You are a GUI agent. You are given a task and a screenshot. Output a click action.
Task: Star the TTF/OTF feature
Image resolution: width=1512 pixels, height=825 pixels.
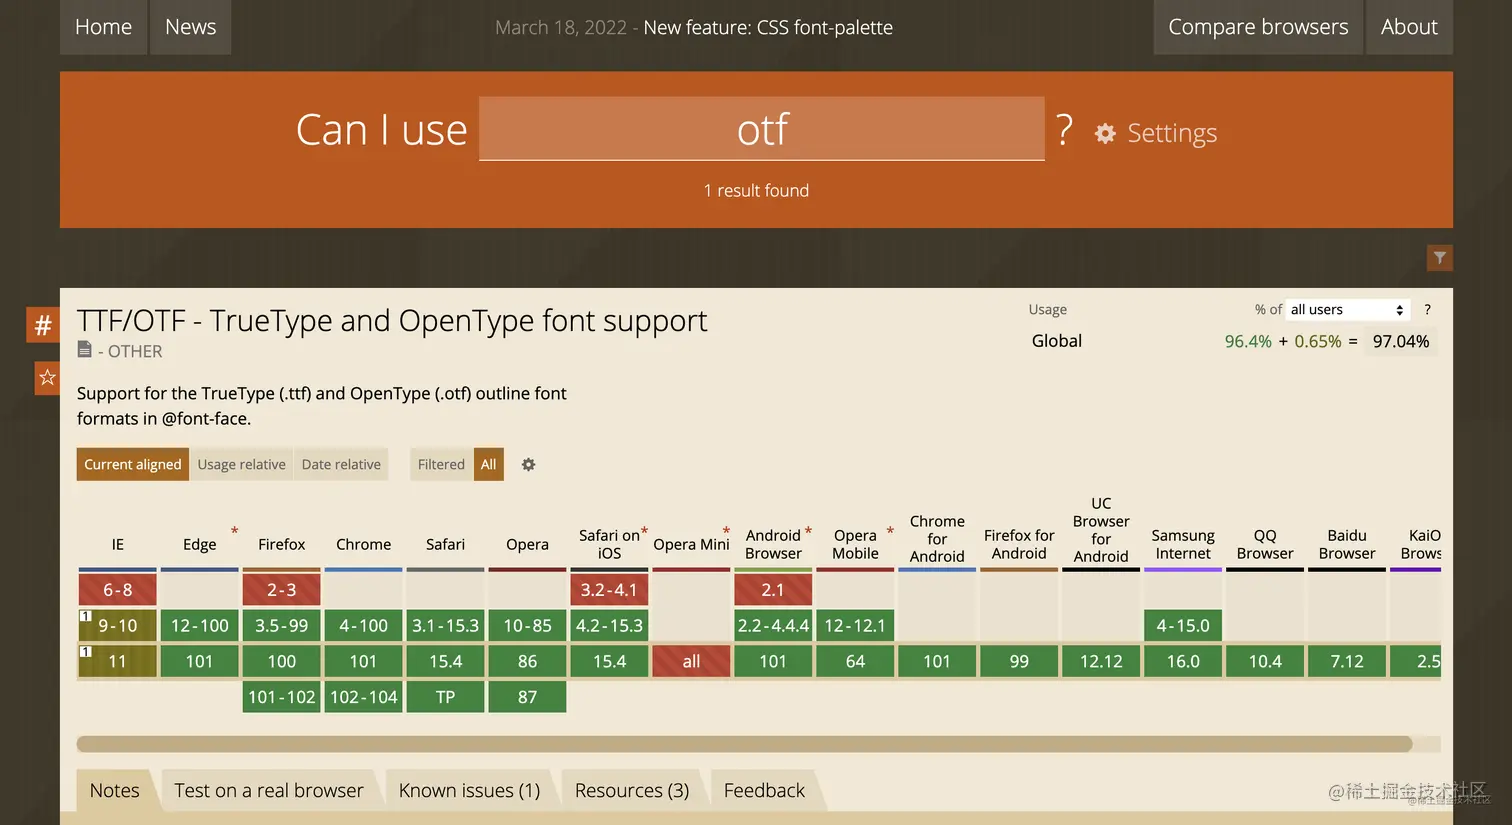47,378
